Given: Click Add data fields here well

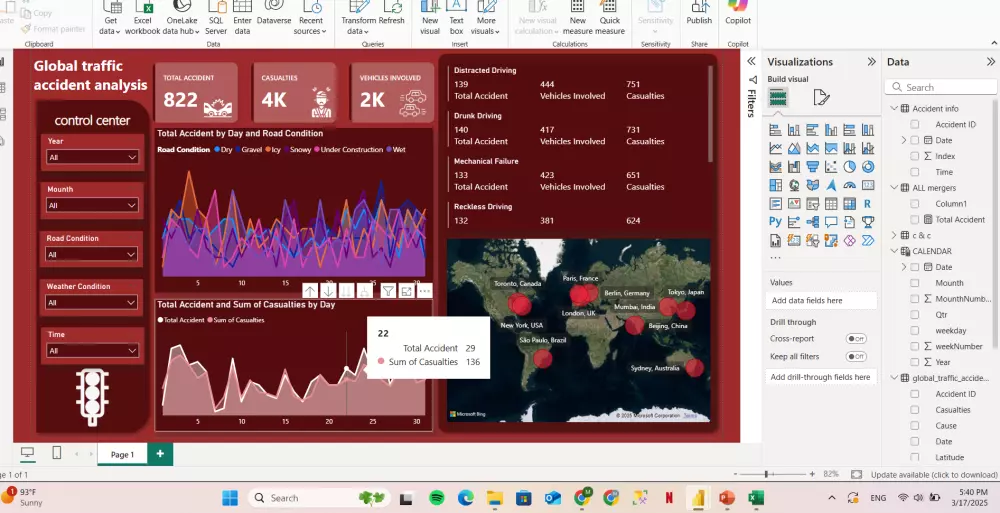Looking at the screenshot, I should click(821, 301).
